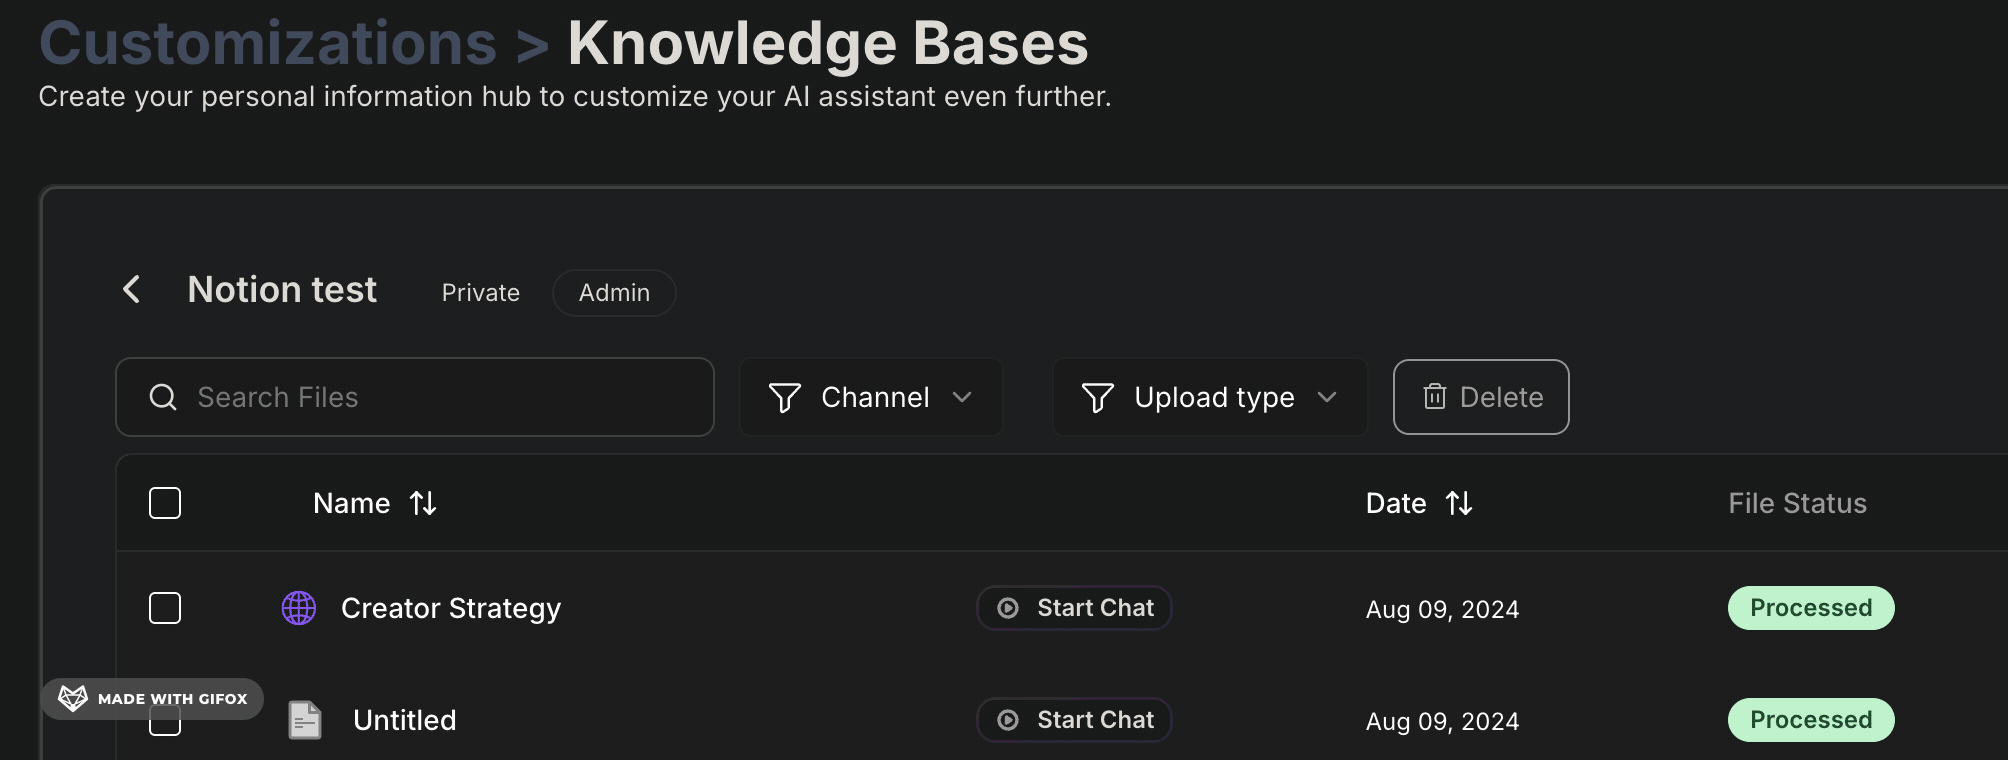The image size is (2008, 760).
Task: Click the Aug 09, 2024 date for Untitled
Action: pyautogui.click(x=1442, y=721)
